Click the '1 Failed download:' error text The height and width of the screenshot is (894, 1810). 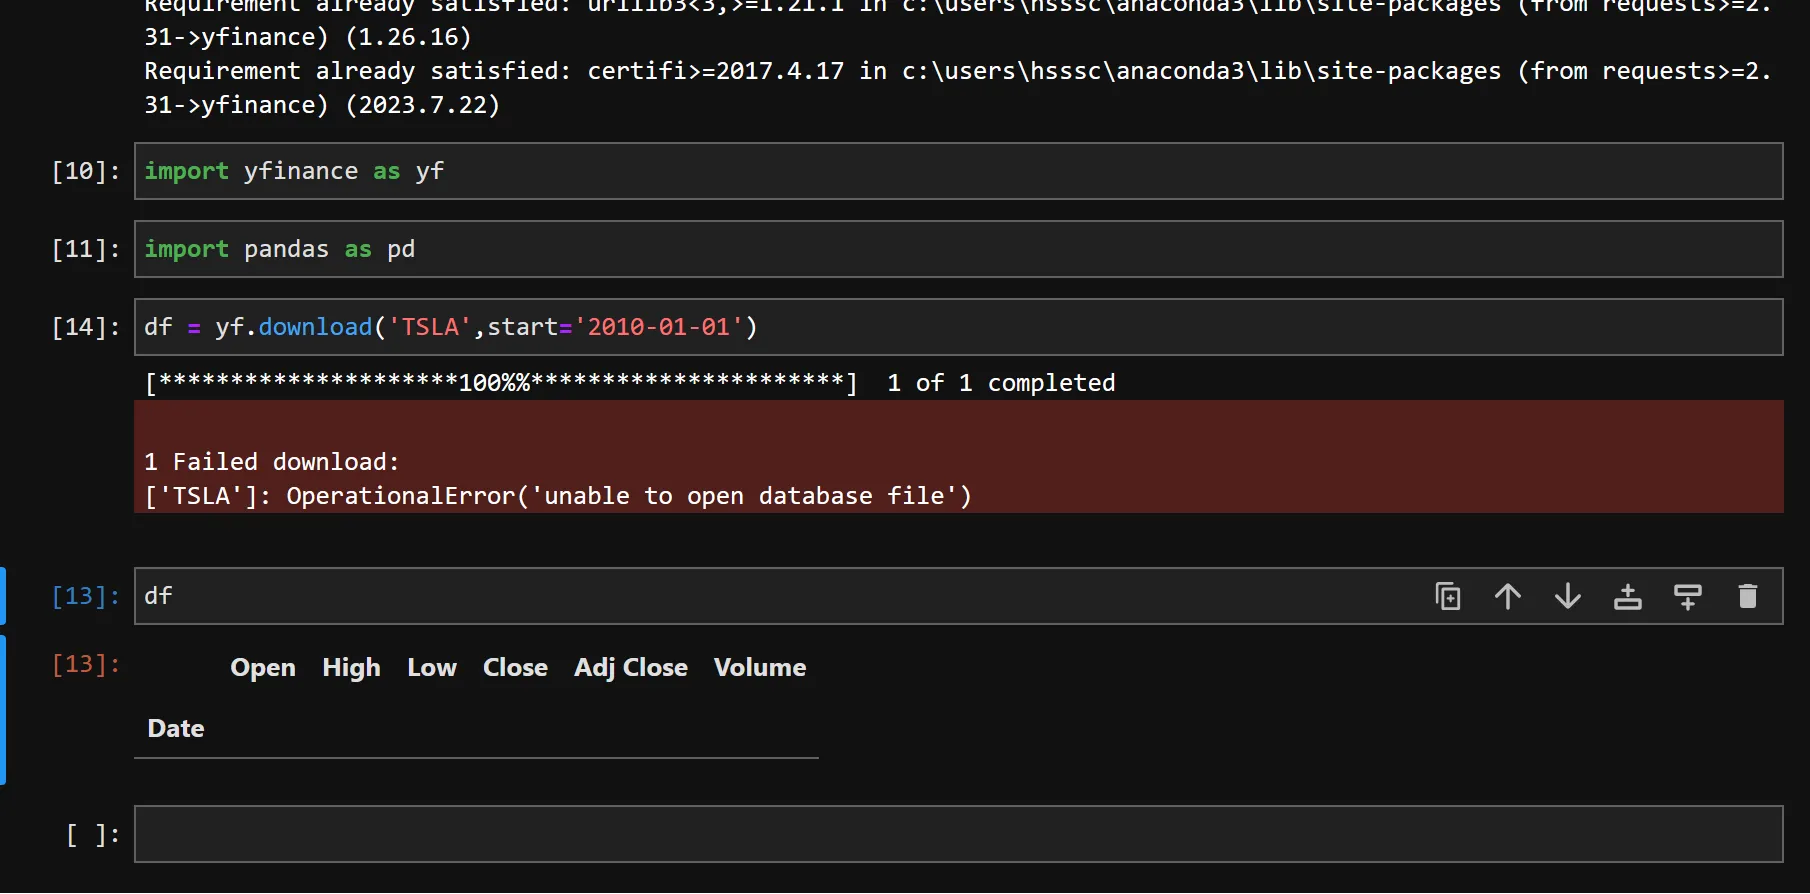[272, 462]
